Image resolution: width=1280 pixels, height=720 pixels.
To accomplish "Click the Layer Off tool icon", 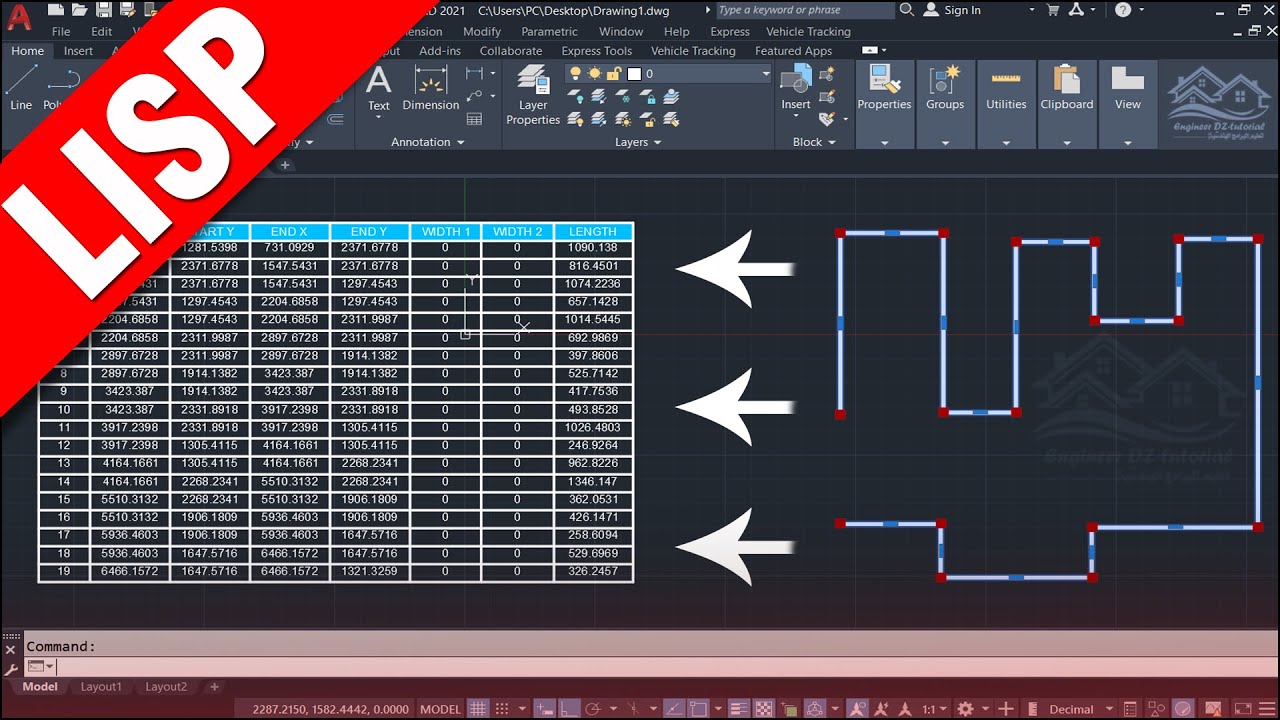I will click(x=576, y=97).
